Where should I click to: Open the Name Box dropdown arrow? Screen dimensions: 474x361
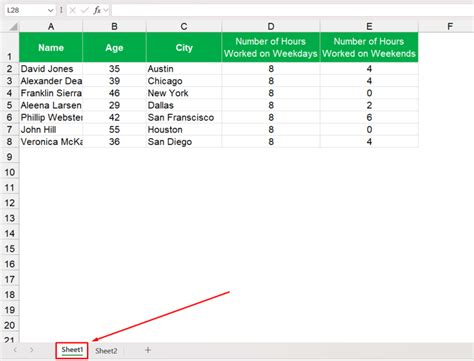tap(50, 10)
